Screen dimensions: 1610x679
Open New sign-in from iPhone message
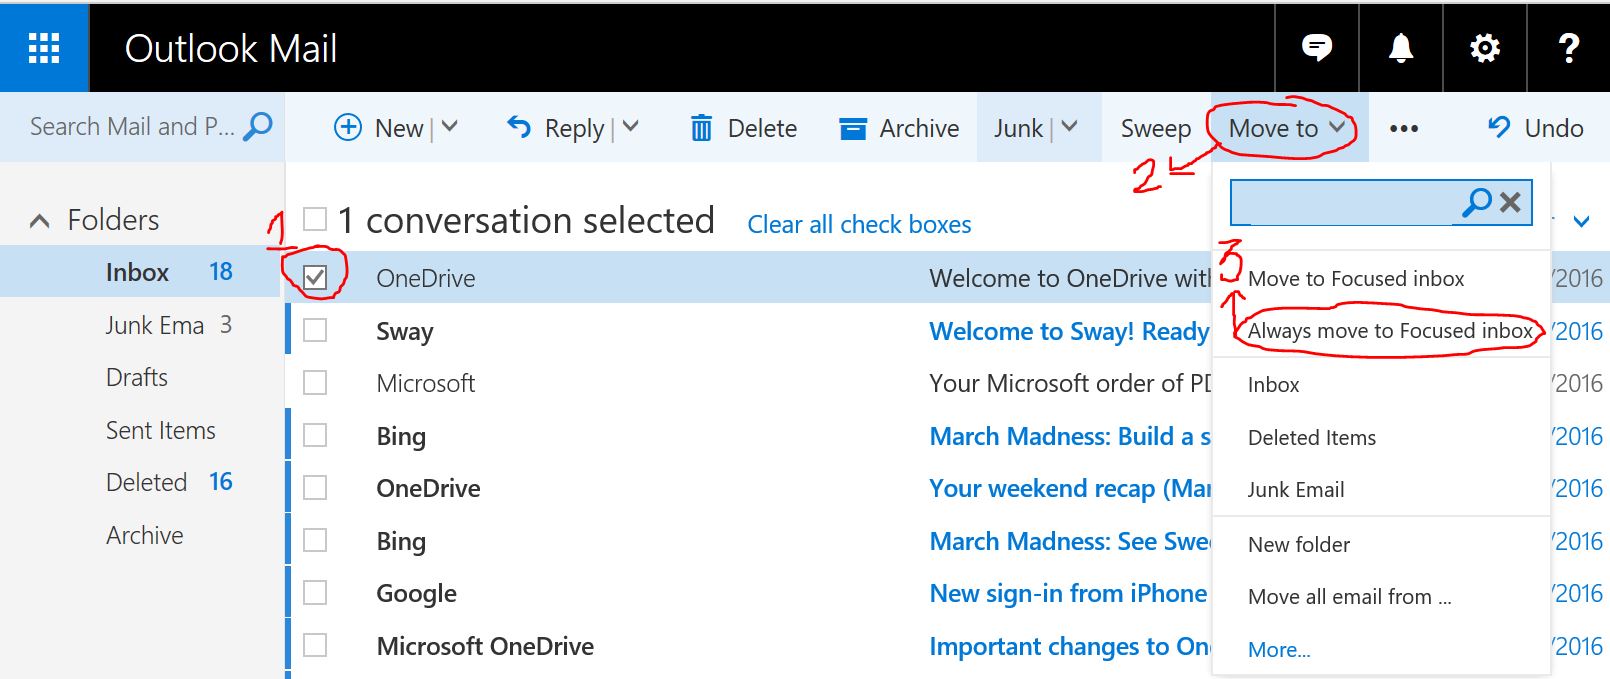pyautogui.click(x=1068, y=593)
